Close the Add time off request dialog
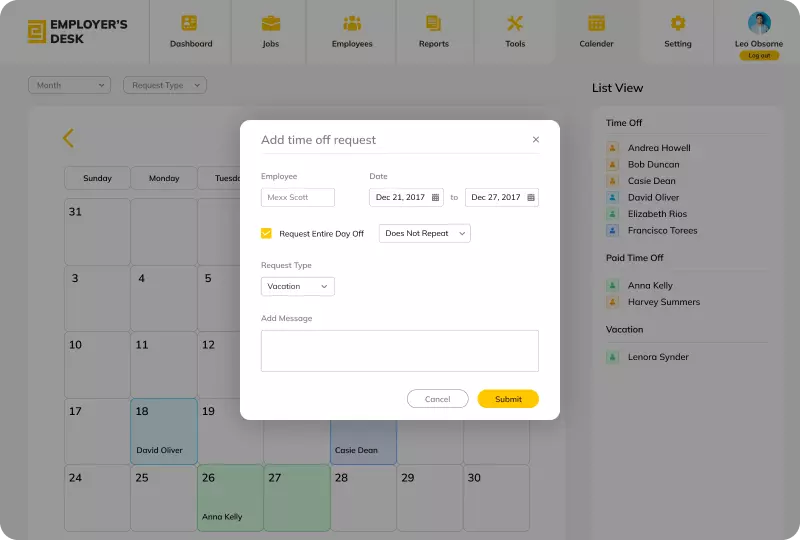Image resolution: width=800 pixels, height=540 pixels. click(535, 140)
